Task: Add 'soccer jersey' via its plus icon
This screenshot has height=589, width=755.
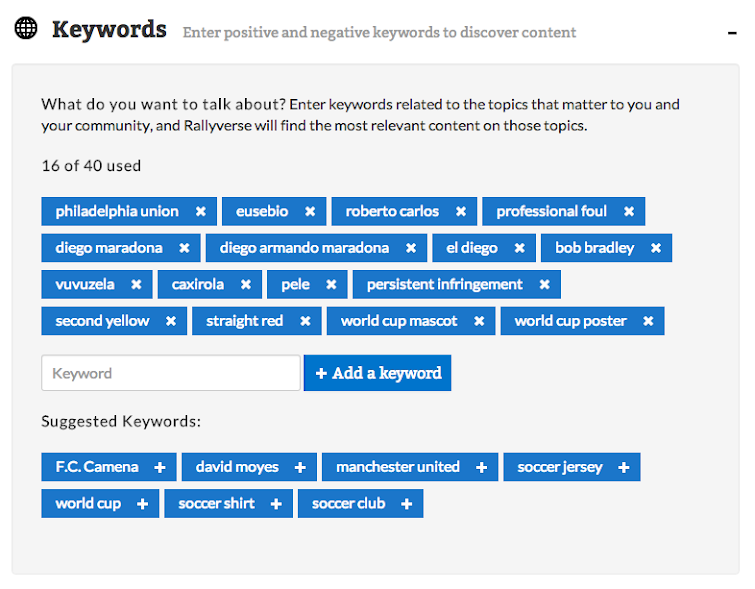Action: pos(624,467)
